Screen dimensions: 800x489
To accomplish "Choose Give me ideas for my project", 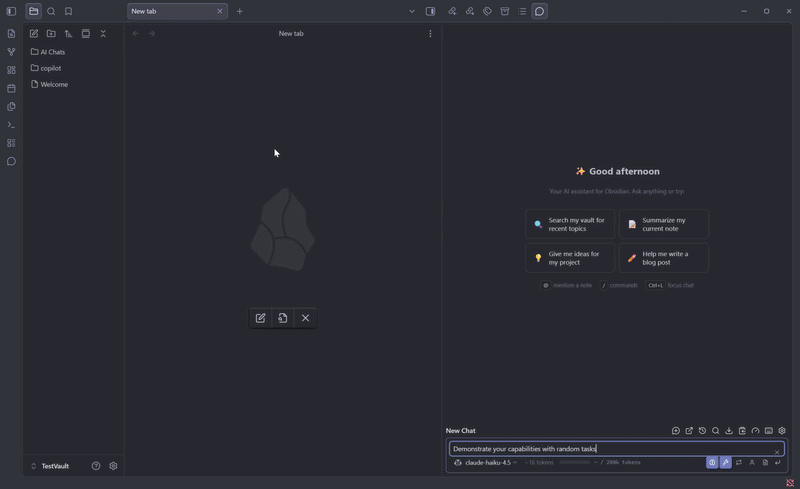I will [x=570, y=258].
